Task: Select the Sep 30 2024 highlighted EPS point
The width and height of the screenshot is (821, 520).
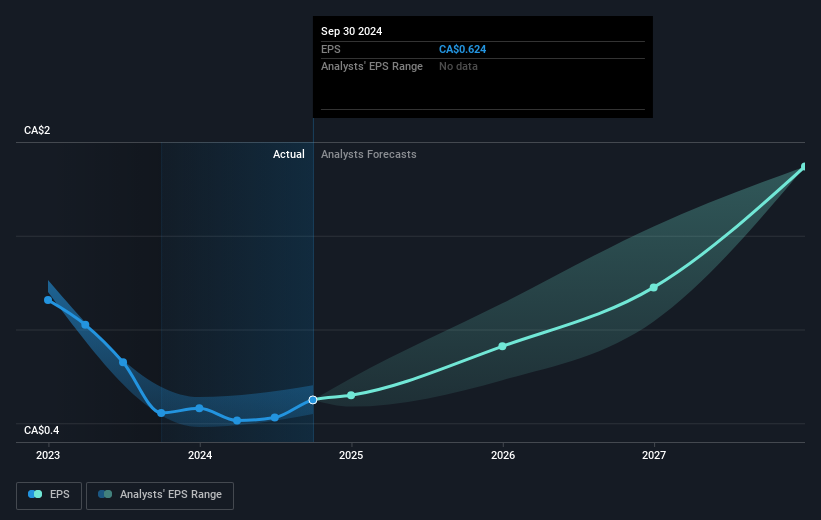Action: (x=313, y=400)
